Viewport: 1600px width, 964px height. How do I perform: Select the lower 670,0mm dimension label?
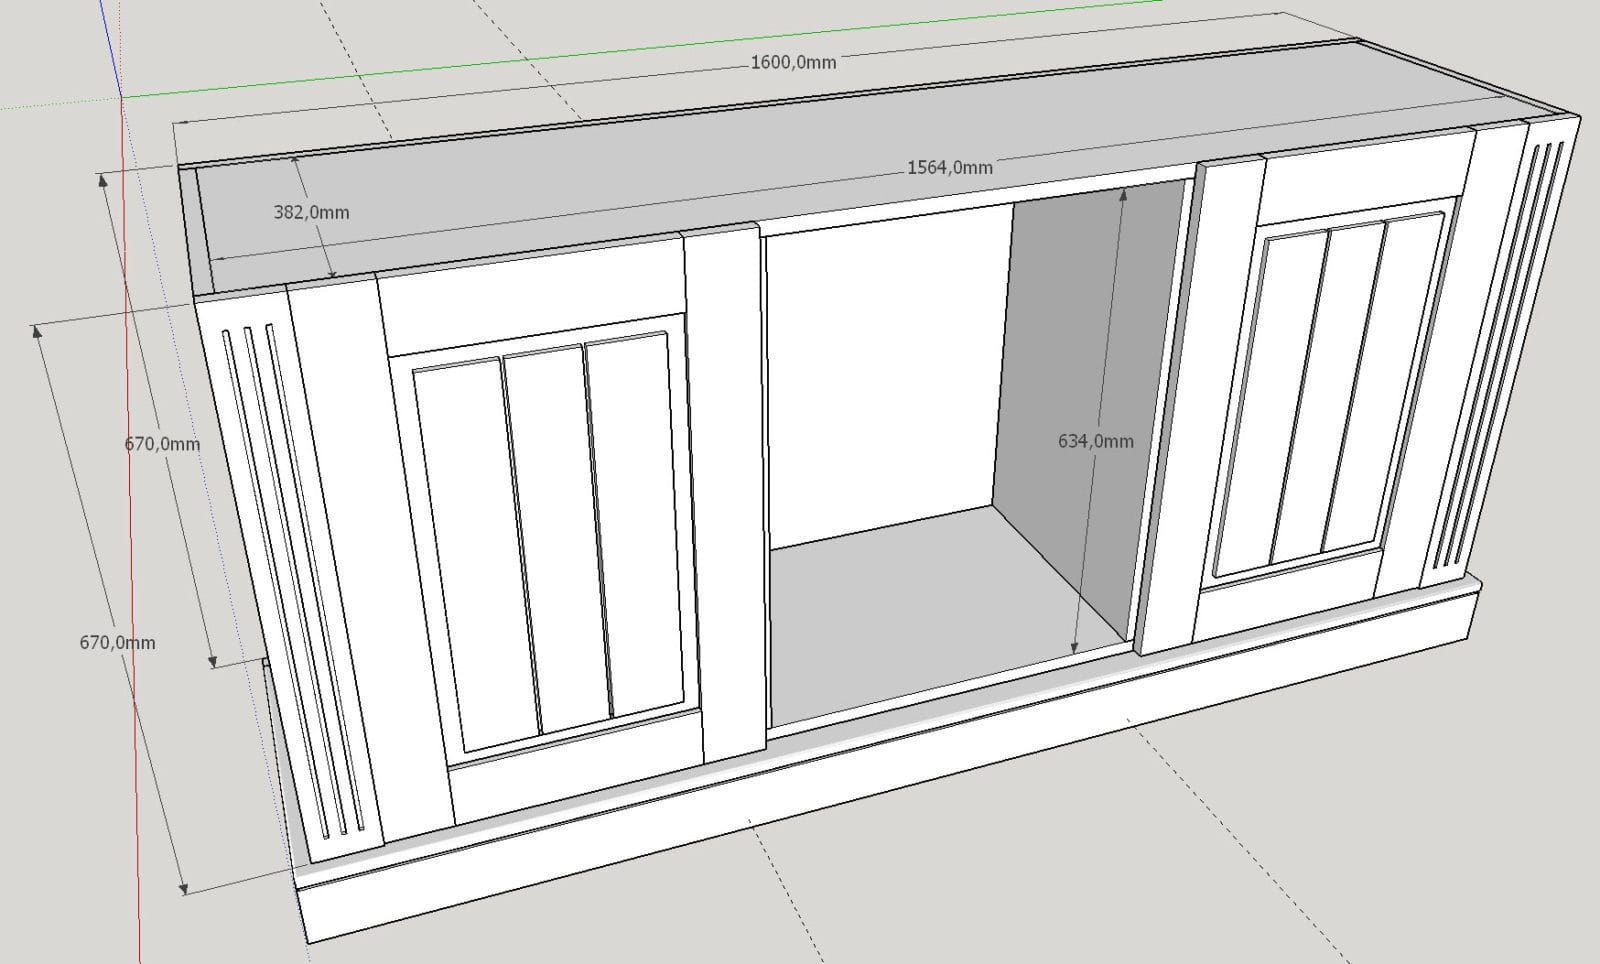117,642
